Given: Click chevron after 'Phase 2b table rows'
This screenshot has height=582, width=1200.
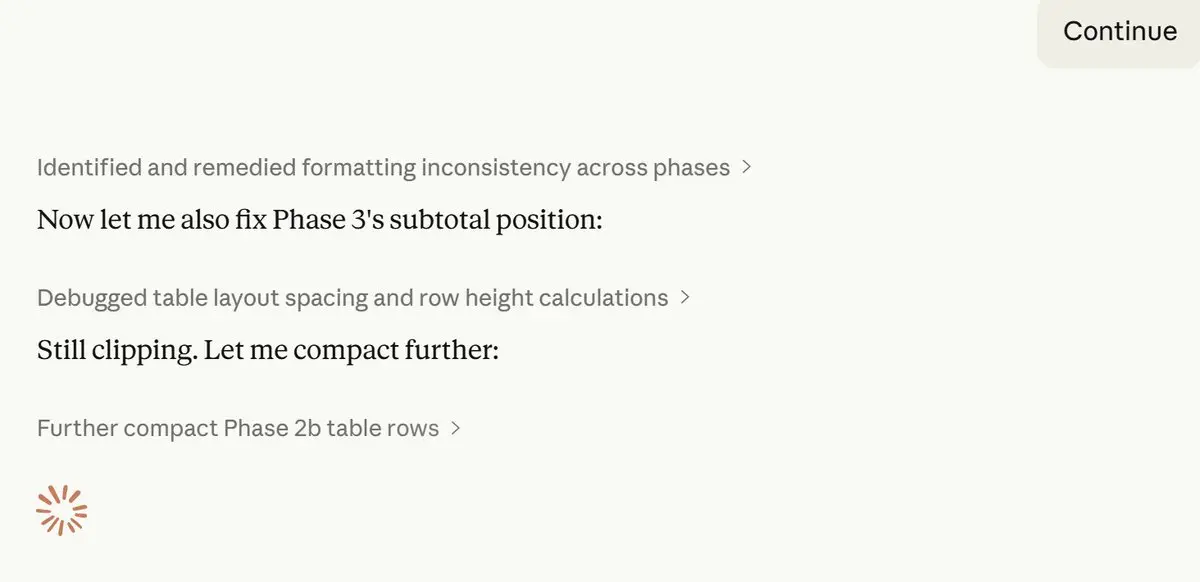Looking at the screenshot, I should [x=456, y=428].
